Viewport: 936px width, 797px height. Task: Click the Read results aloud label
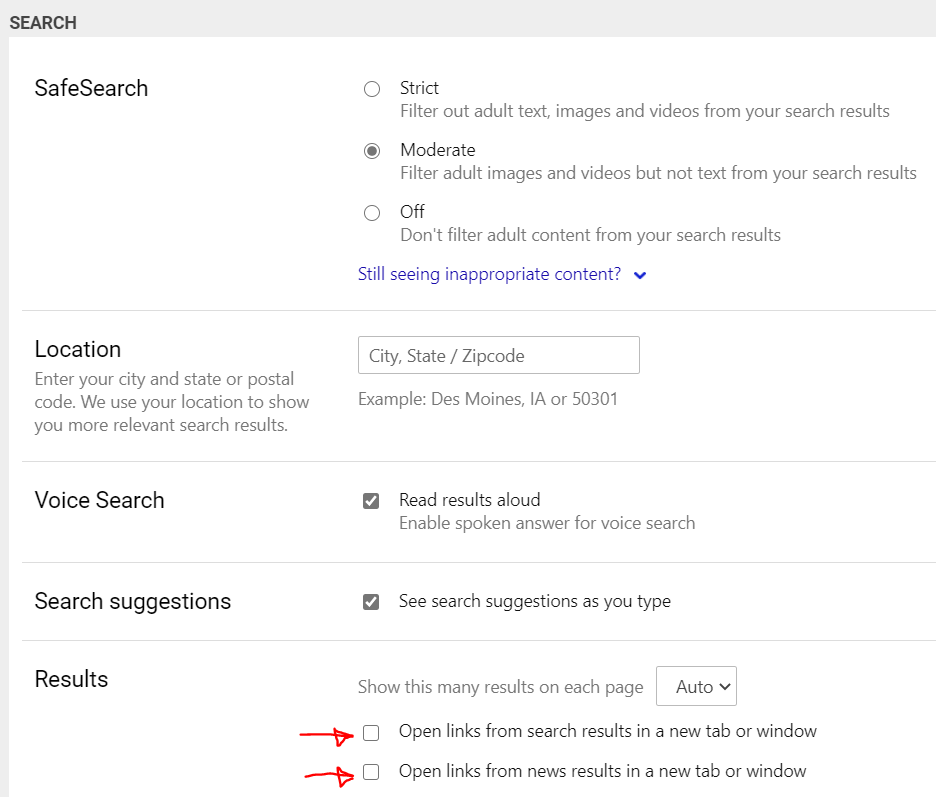pyautogui.click(x=470, y=500)
